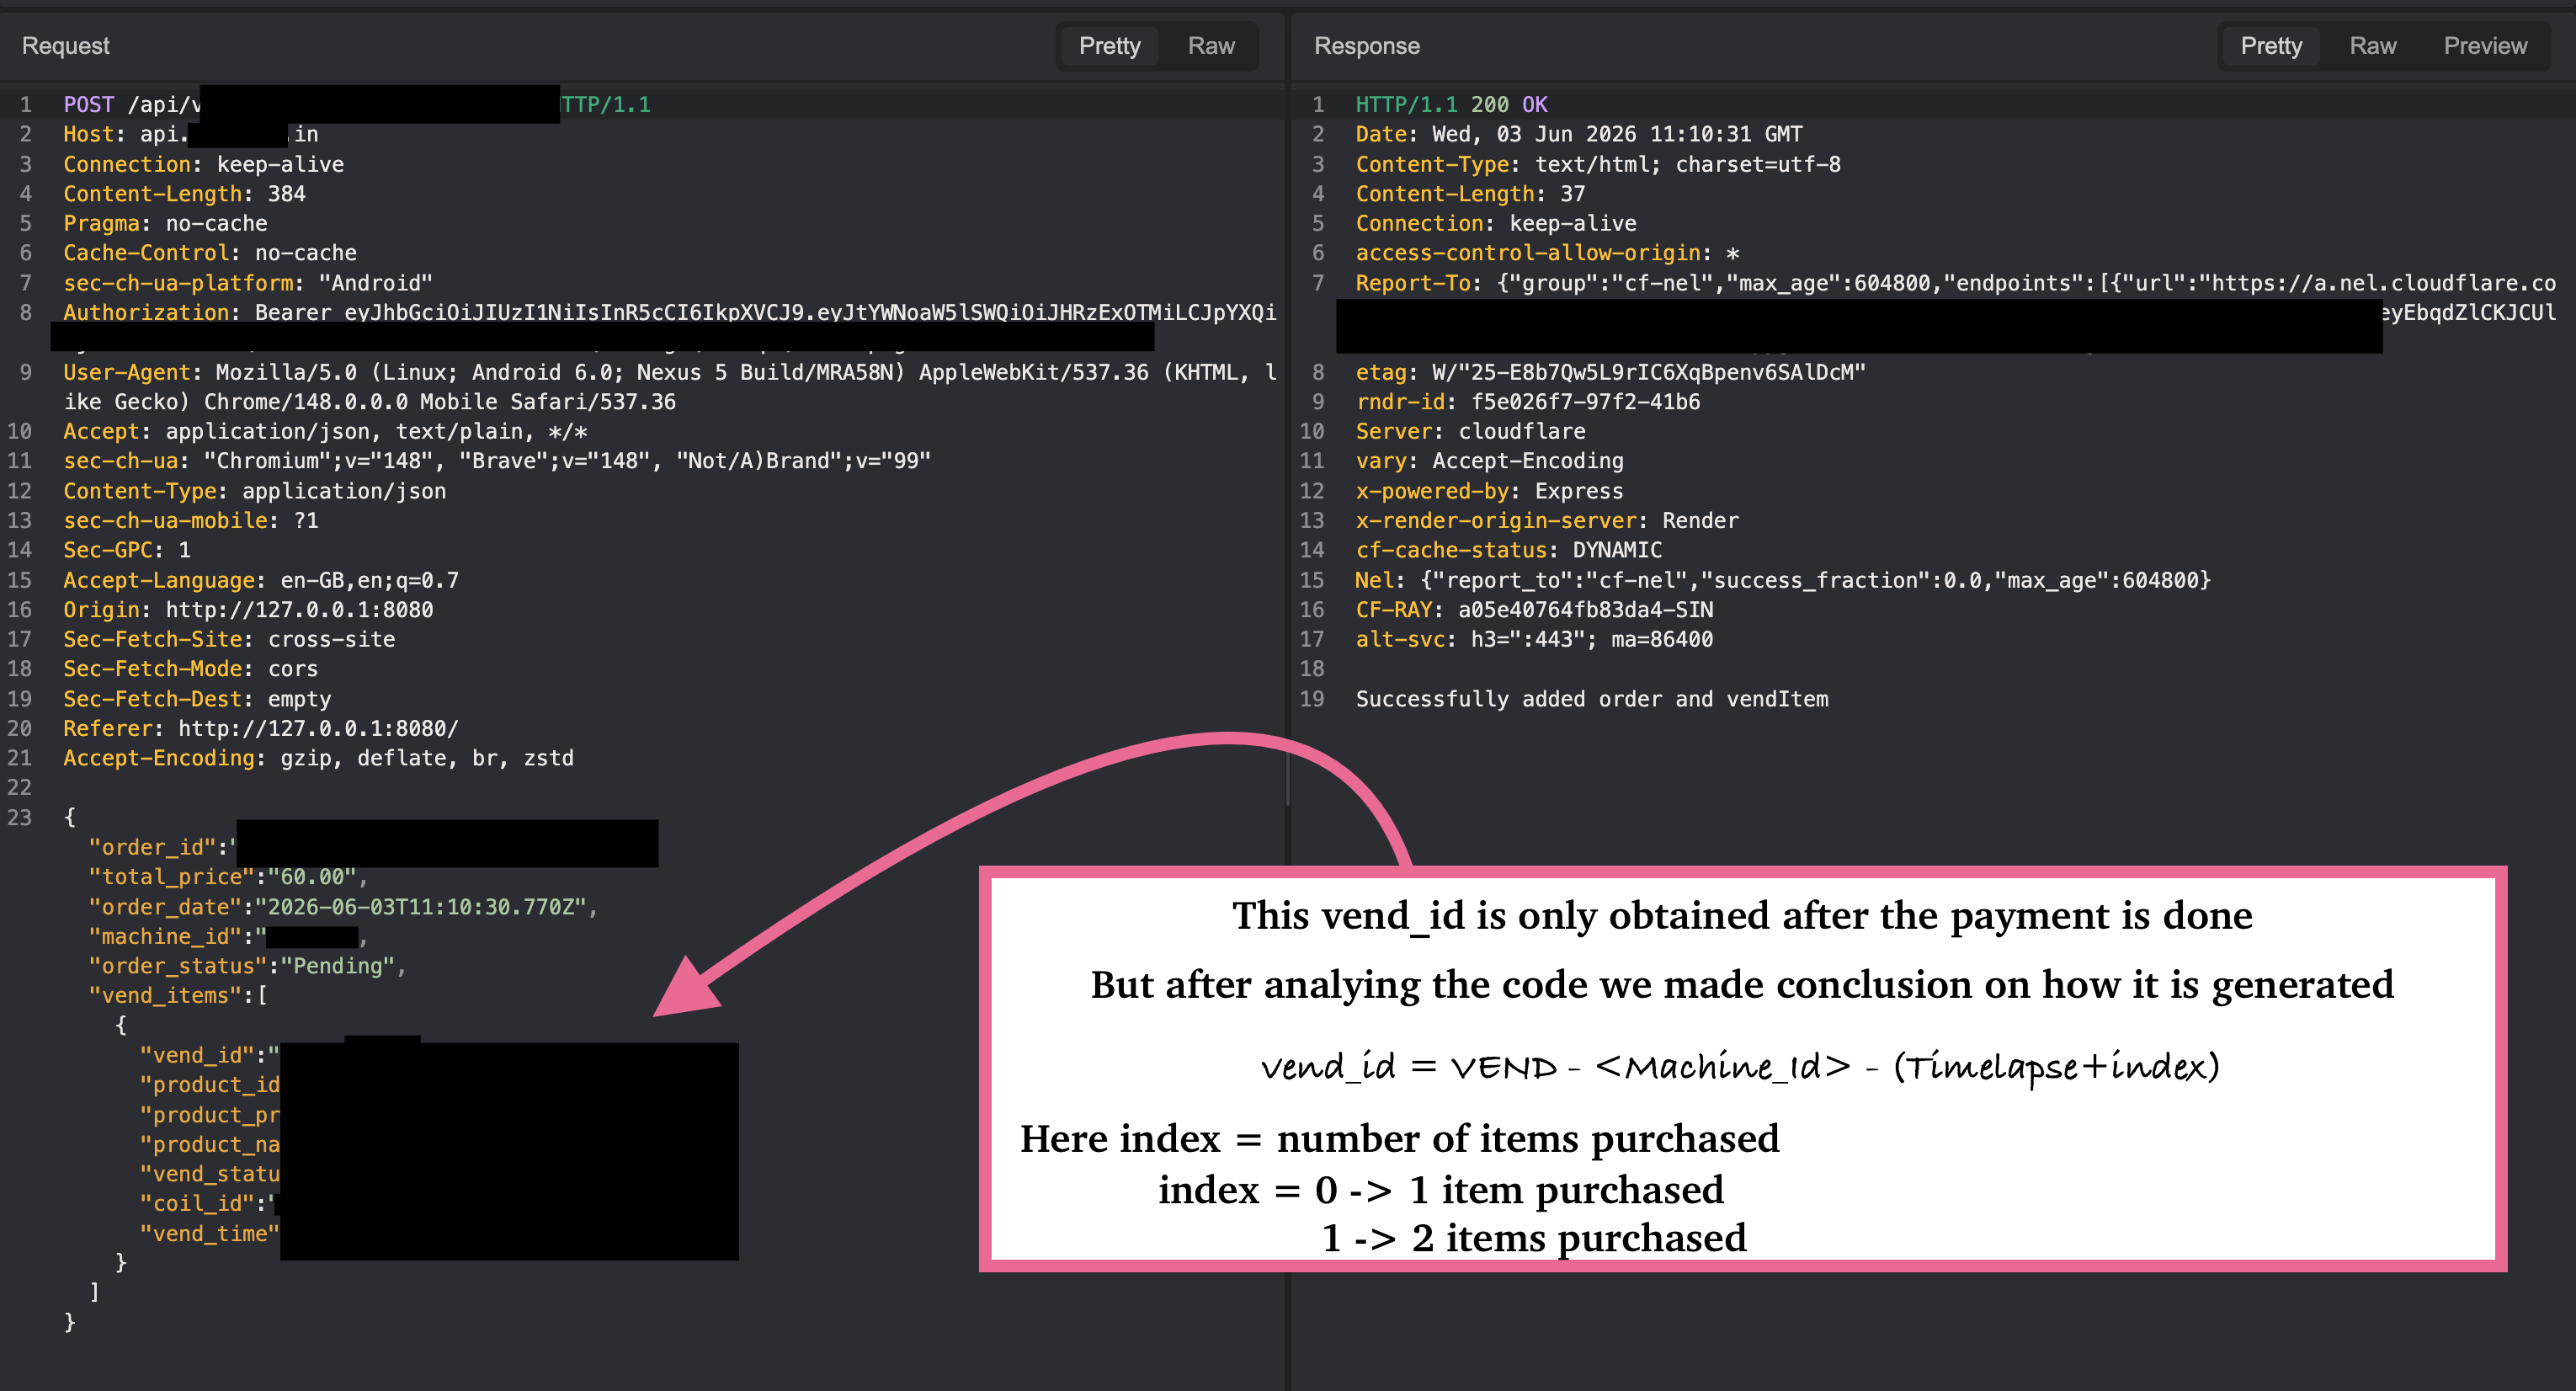Select the "order_id" JSON key
The height and width of the screenshot is (1391, 2576).
click(152, 847)
